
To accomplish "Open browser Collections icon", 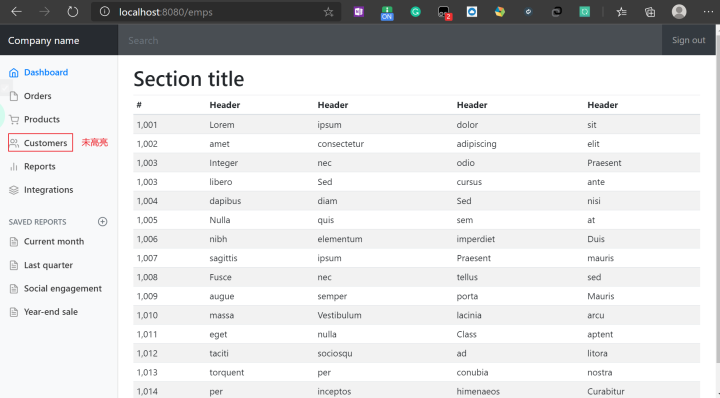I will click(x=650, y=12).
